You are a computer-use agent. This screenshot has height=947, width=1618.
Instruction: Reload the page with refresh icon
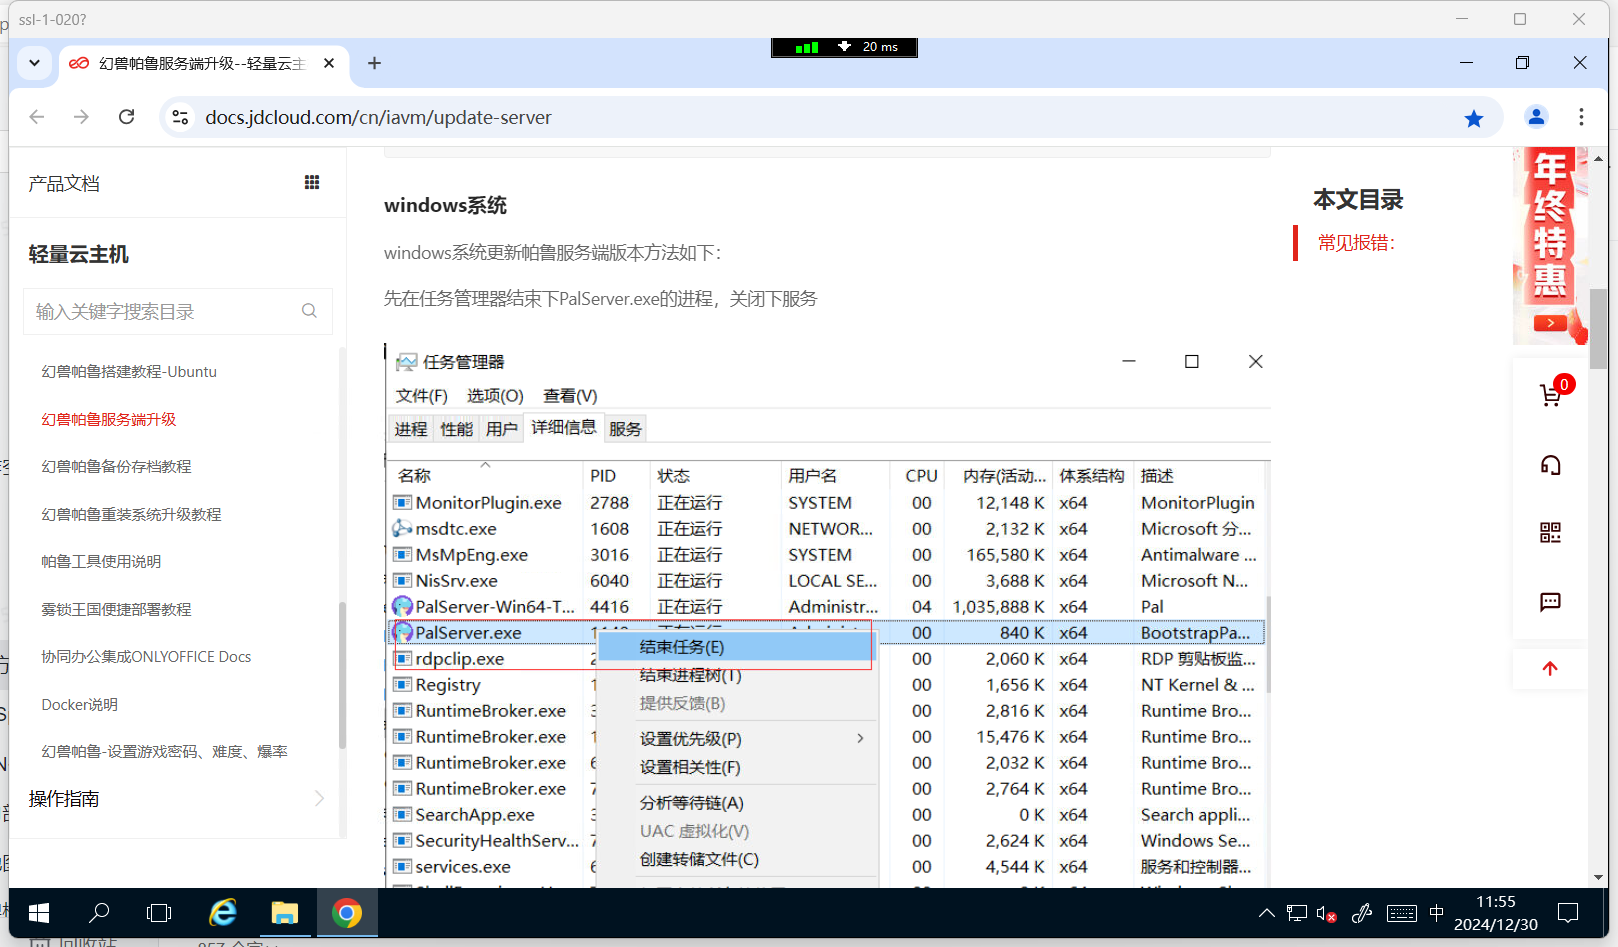[x=126, y=117]
